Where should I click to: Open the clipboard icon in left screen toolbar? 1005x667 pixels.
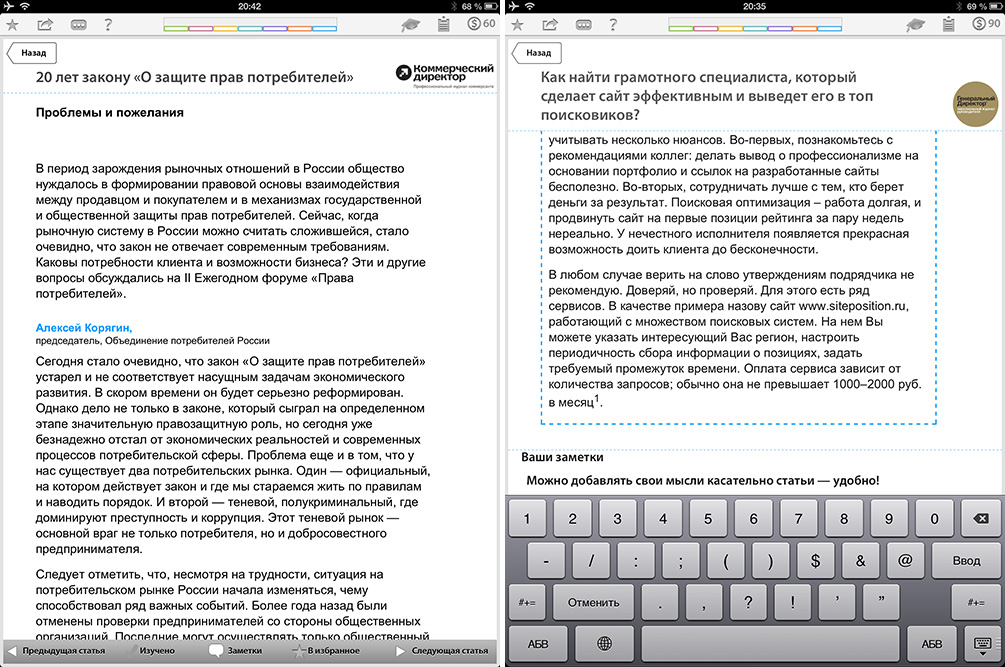444,25
